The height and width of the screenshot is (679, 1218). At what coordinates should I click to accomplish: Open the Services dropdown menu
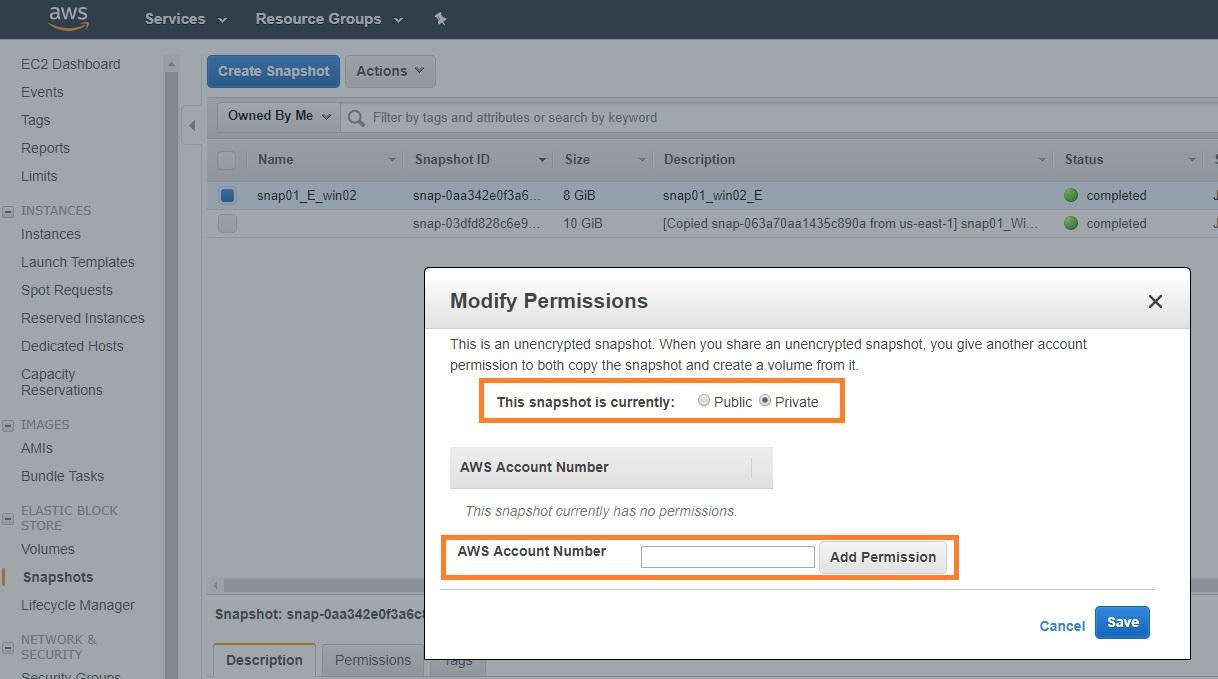[x=185, y=19]
